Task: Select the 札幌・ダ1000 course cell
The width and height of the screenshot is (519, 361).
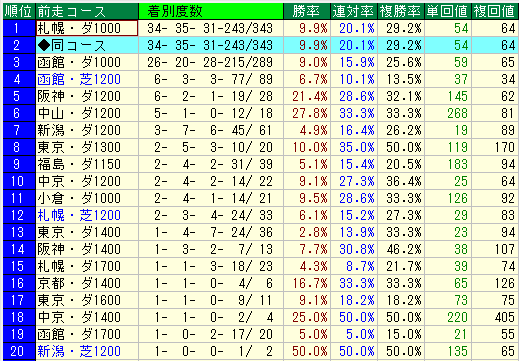Action: (87, 28)
